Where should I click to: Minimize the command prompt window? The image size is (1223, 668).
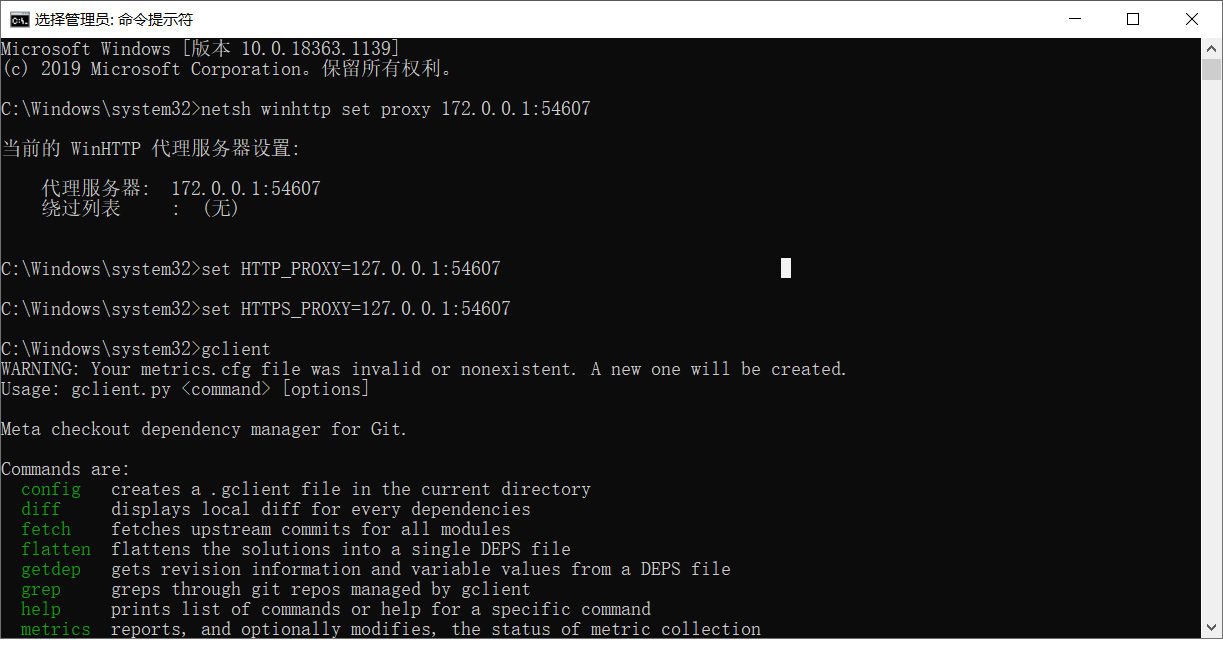tap(1074, 19)
